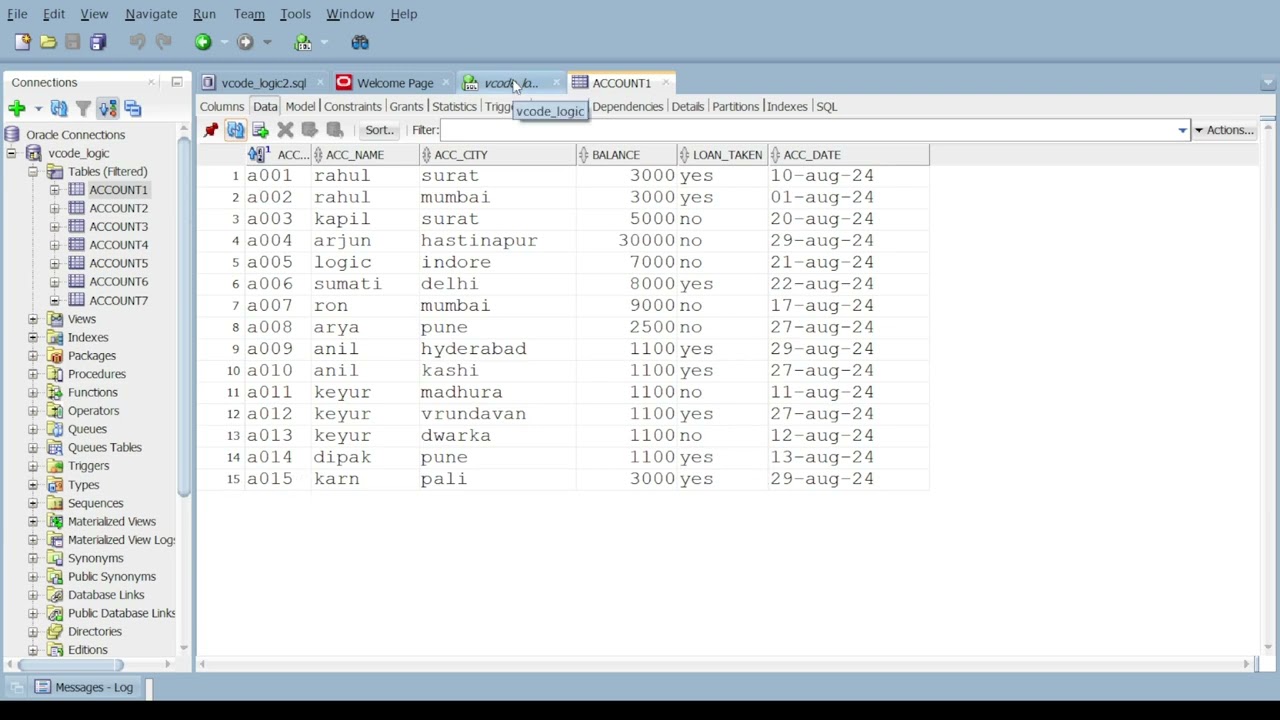Viewport: 1280px width, 720px height.
Task: Refresh the ACCOUNT1 data grid
Action: [x=235, y=130]
